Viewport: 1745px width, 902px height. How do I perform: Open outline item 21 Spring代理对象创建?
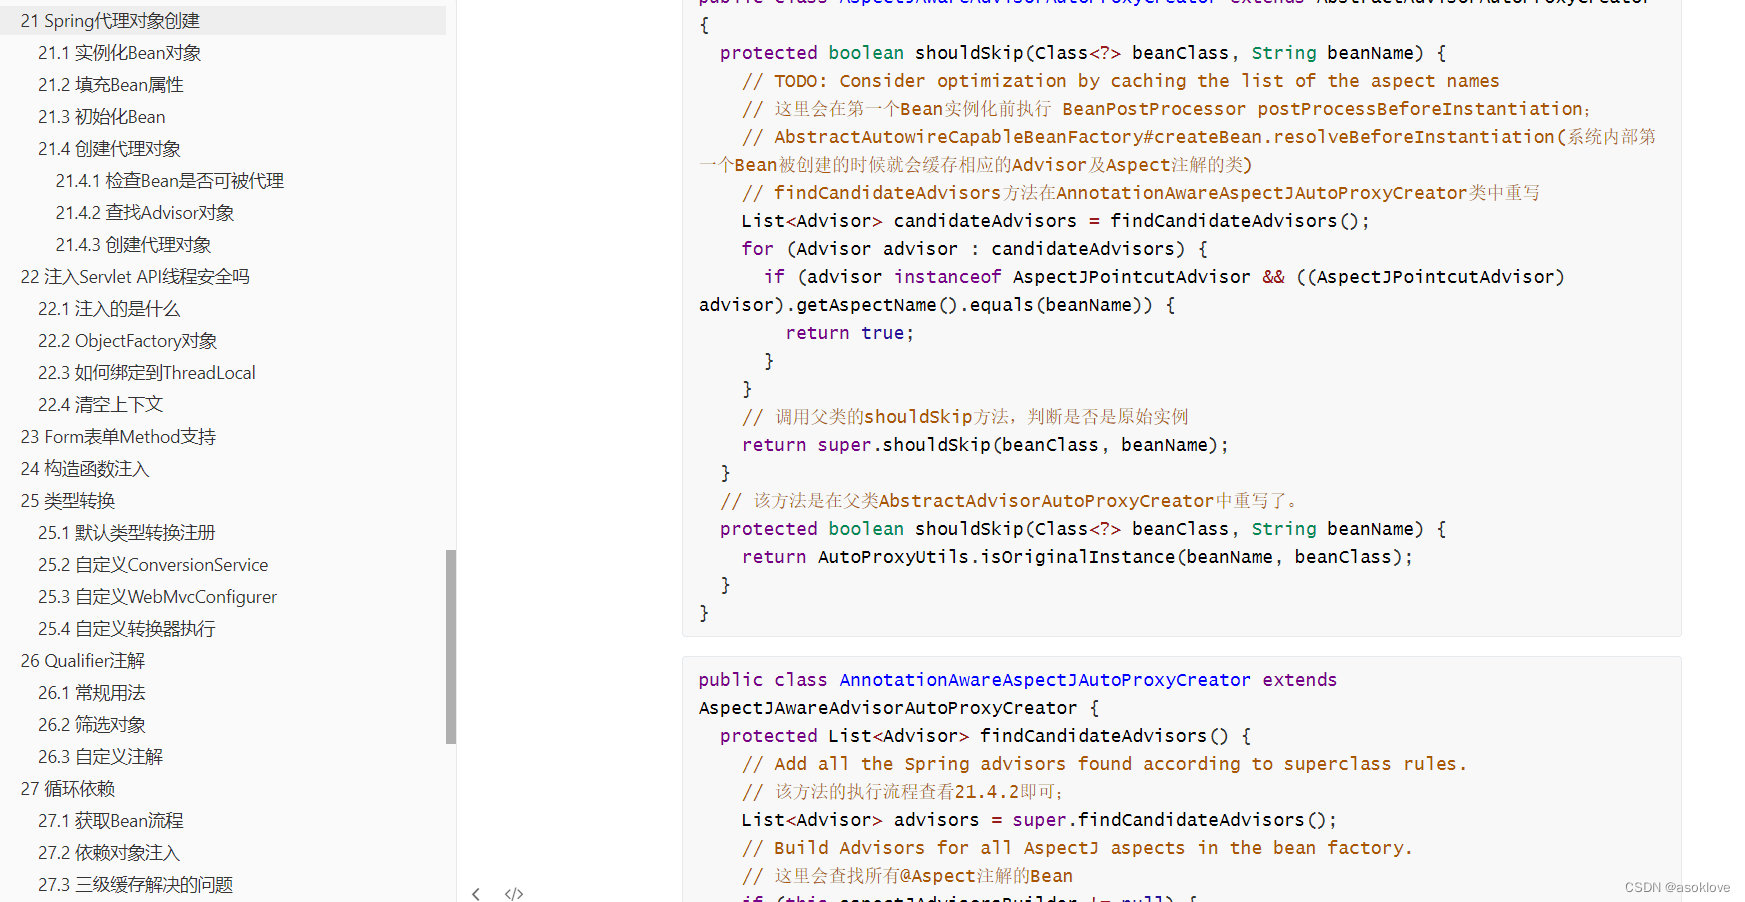[x=110, y=21]
